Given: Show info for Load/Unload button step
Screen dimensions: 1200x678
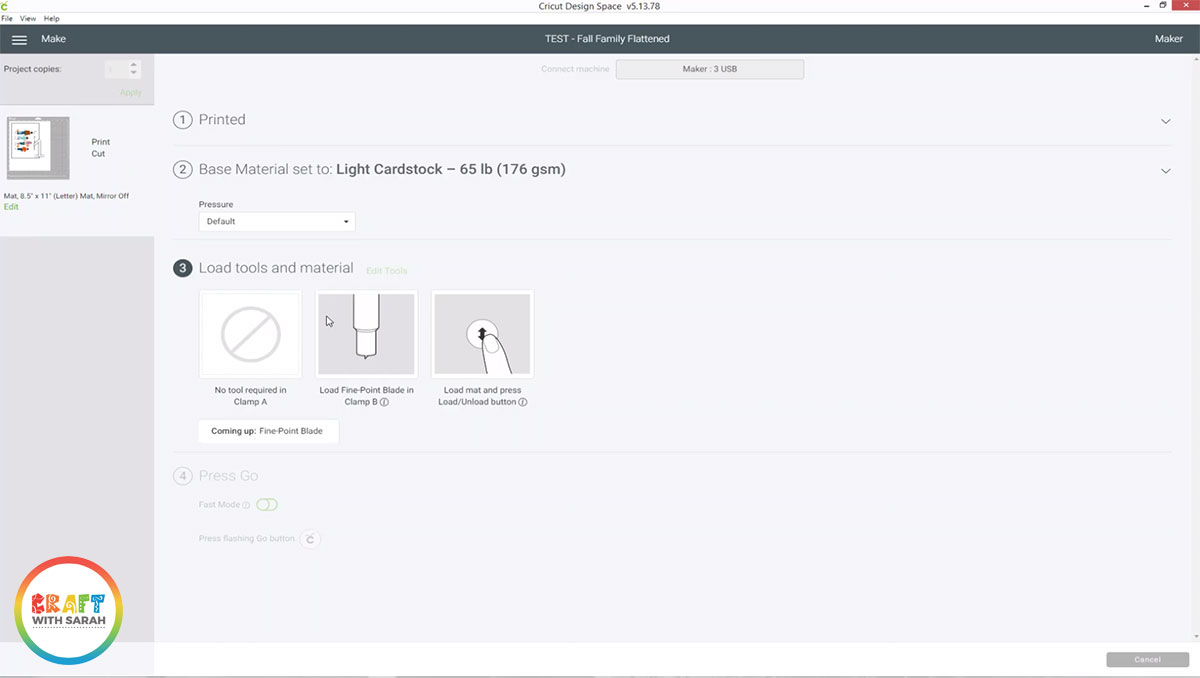Looking at the screenshot, I should coord(523,402).
